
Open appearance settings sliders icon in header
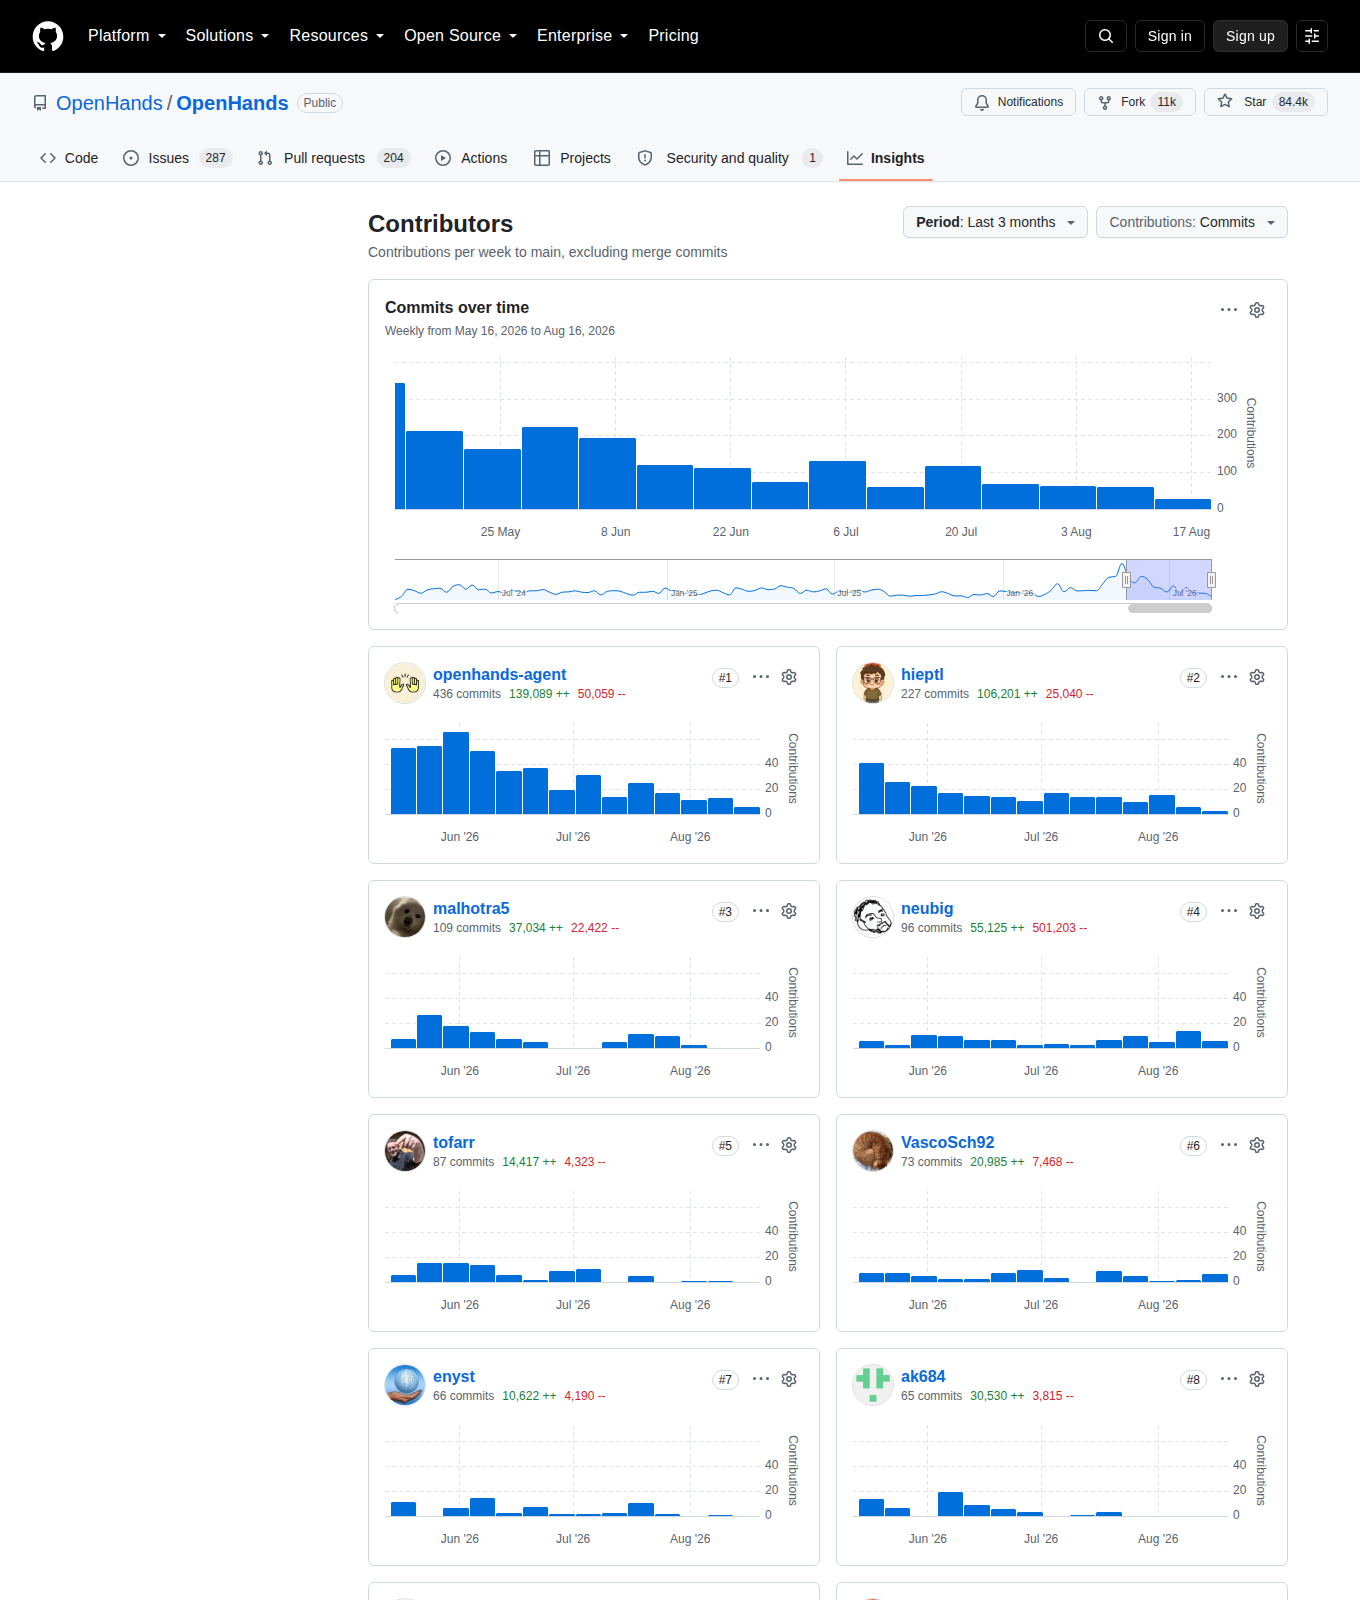(x=1312, y=36)
